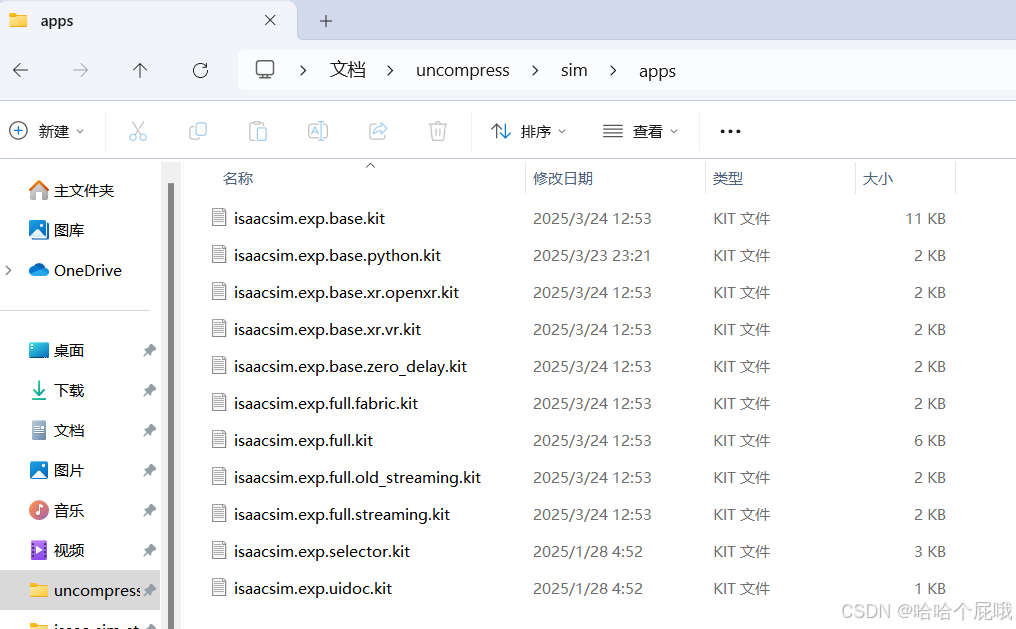Image resolution: width=1016 pixels, height=629 pixels.
Task: Open 视频 in the sidebar
Action: [x=56, y=551]
